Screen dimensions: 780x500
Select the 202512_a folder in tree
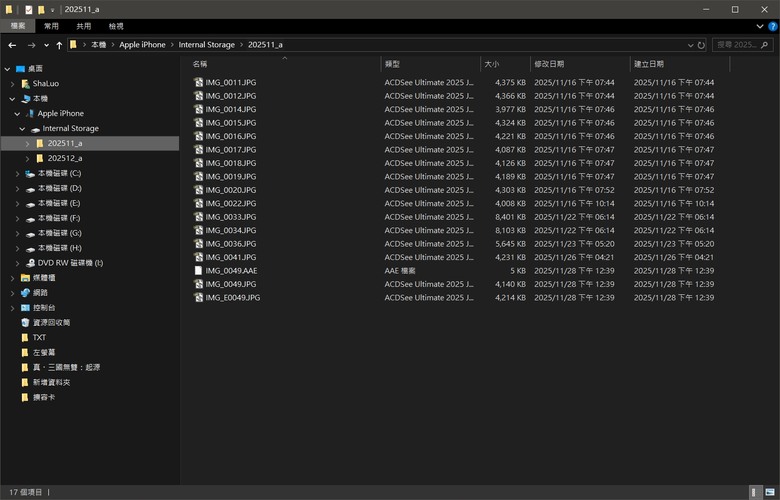point(65,158)
